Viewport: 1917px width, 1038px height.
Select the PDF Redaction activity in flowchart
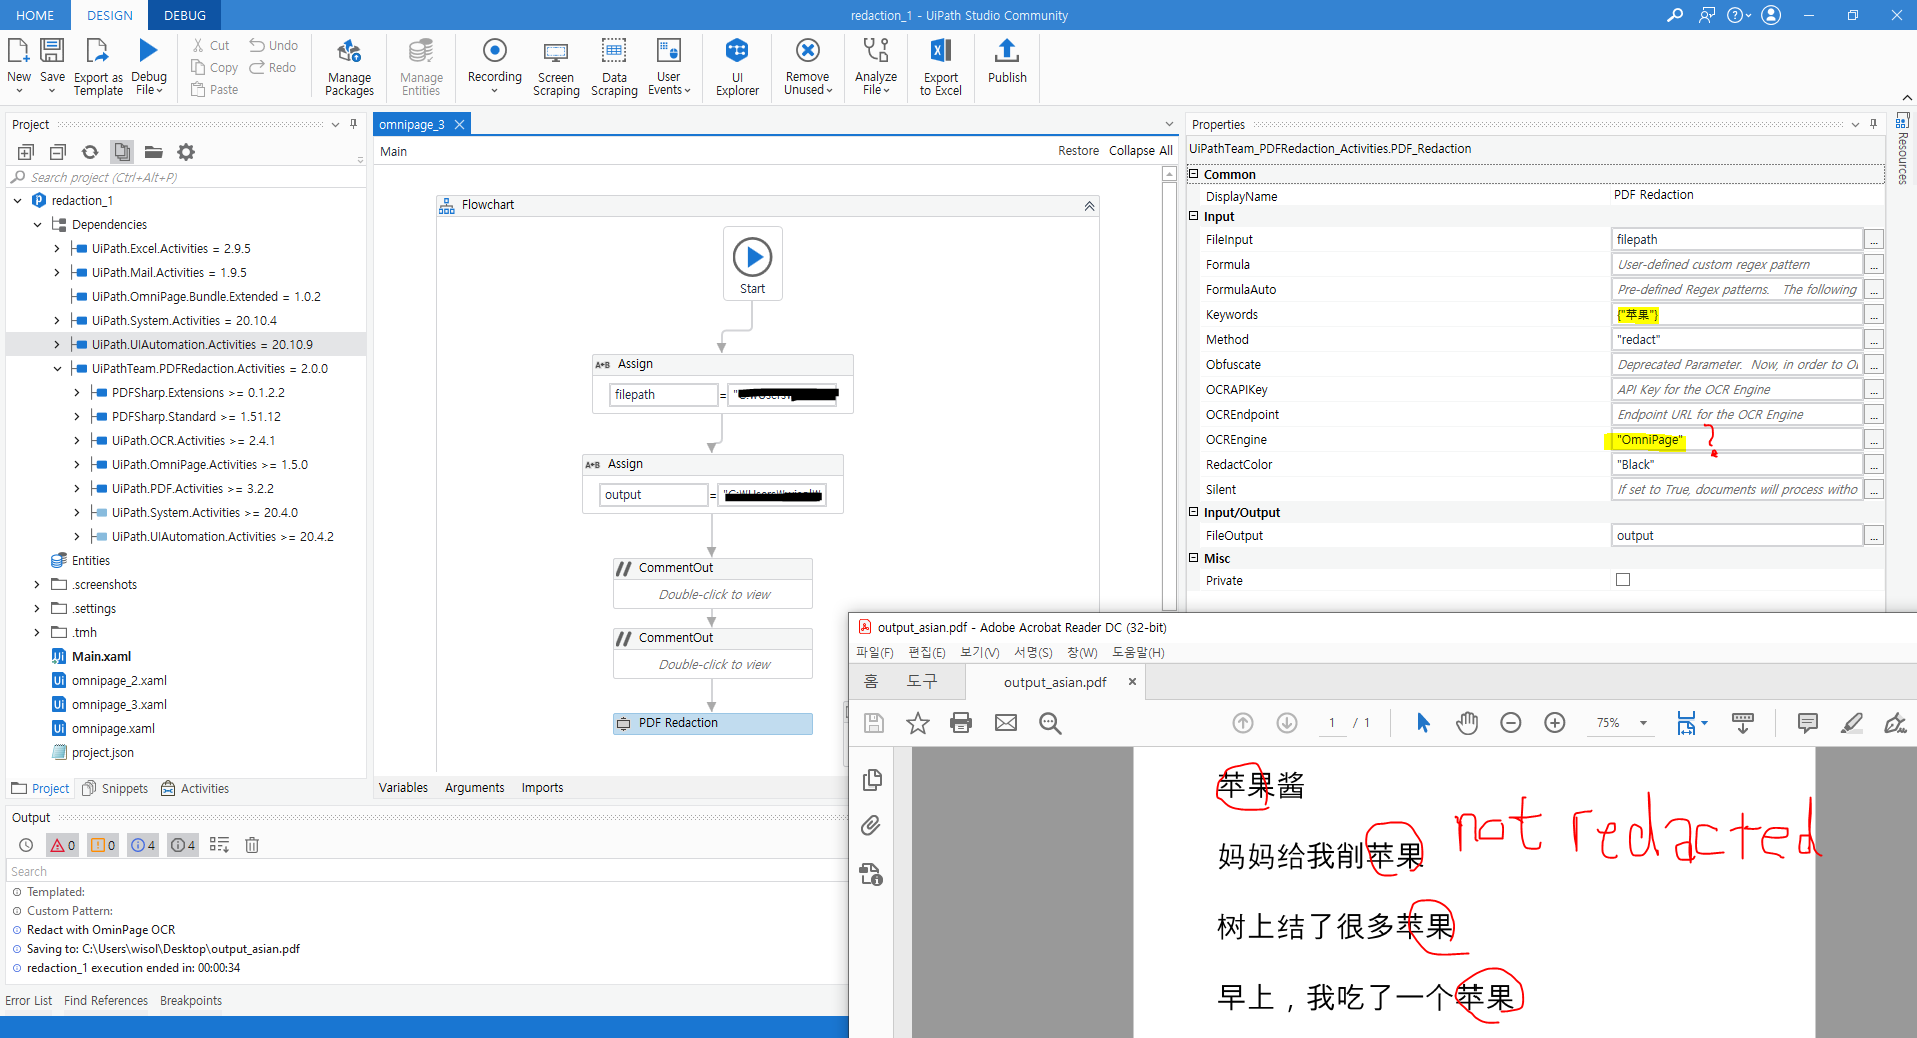click(x=712, y=723)
